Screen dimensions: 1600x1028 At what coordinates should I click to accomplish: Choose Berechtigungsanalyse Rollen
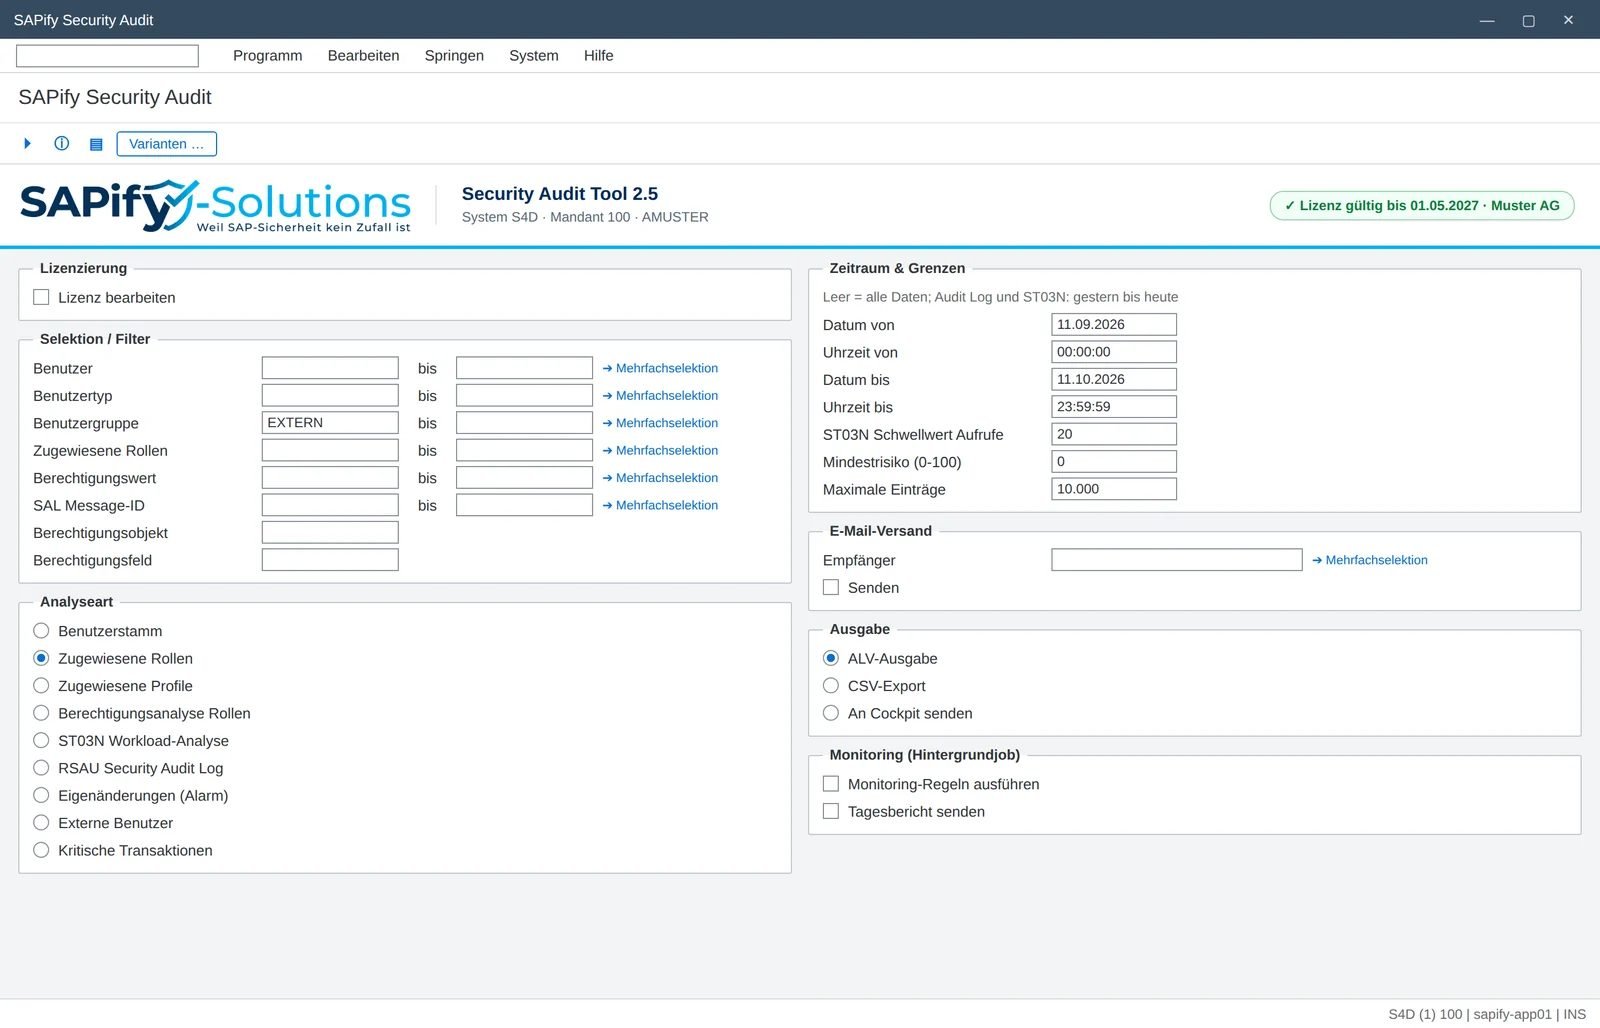click(41, 713)
